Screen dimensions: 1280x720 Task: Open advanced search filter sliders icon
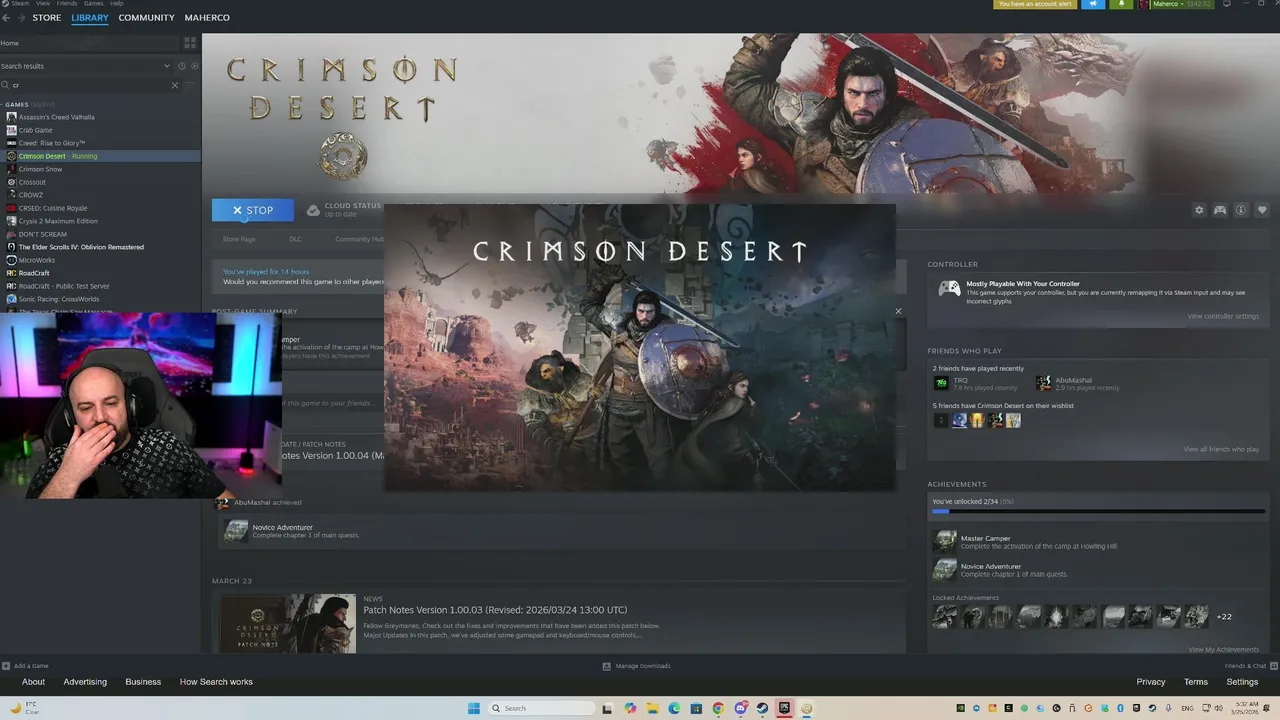tap(192, 85)
